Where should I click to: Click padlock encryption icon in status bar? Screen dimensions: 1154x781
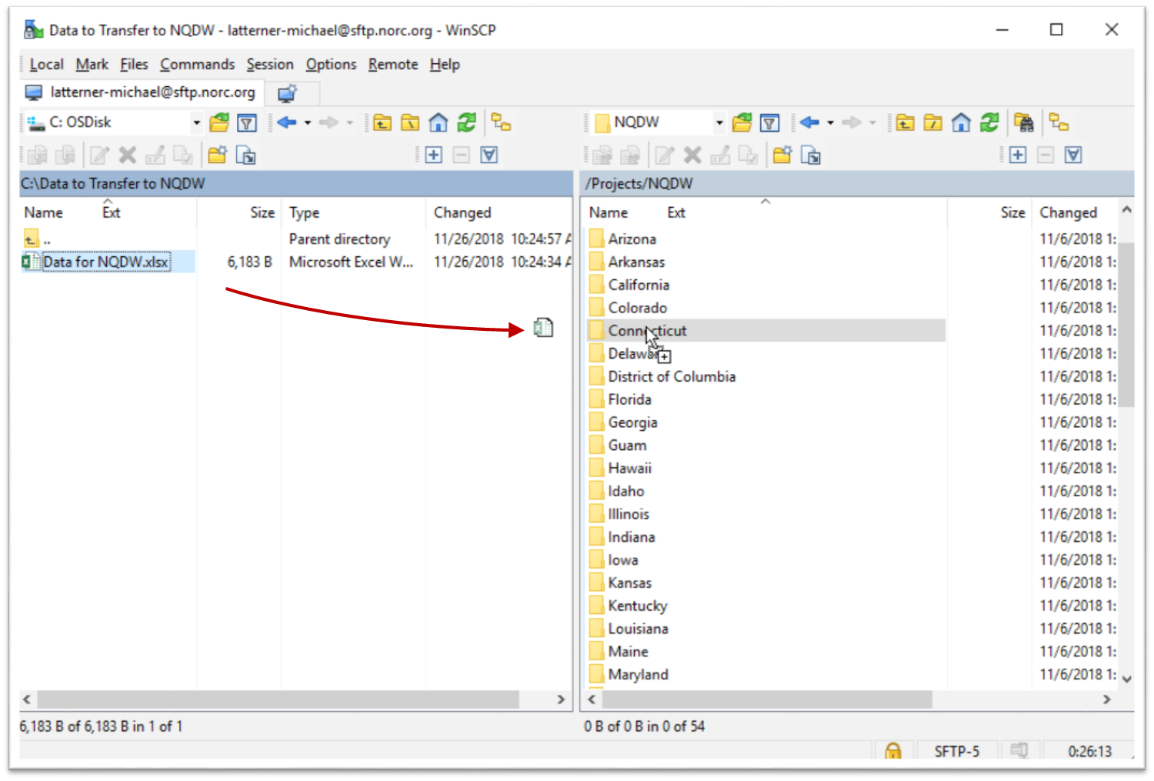click(892, 751)
